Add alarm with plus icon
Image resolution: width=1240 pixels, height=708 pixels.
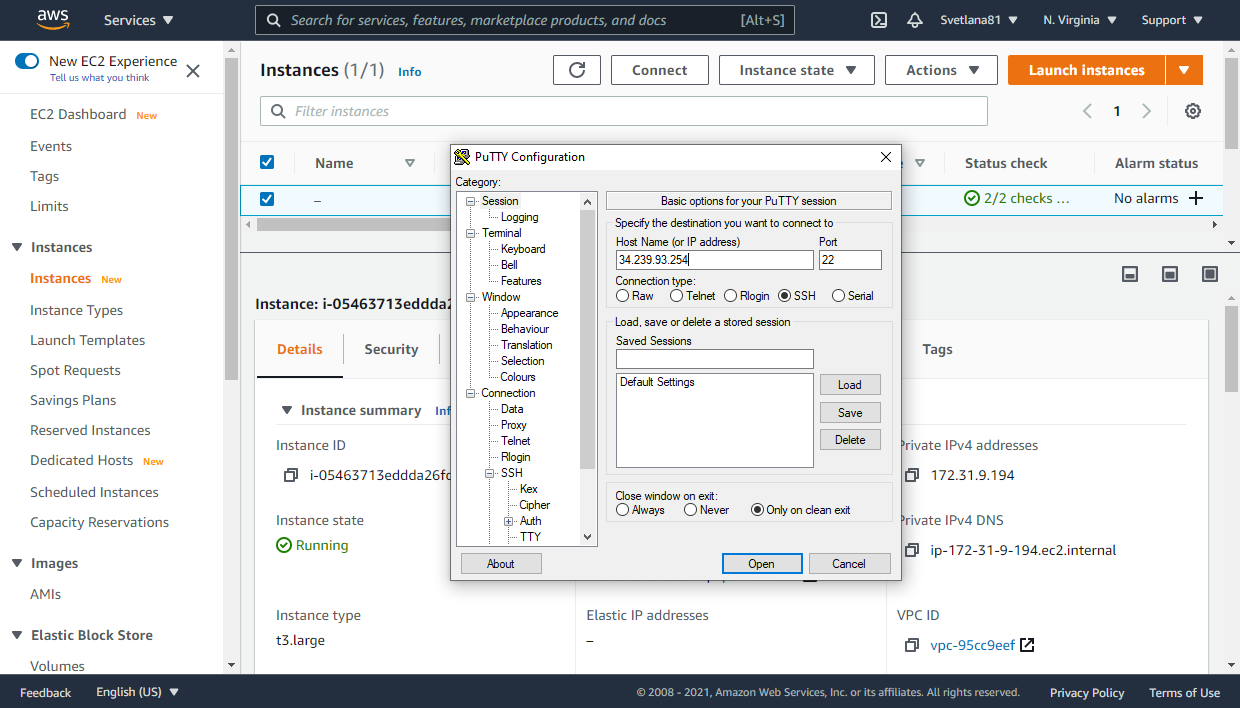[1195, 198]
